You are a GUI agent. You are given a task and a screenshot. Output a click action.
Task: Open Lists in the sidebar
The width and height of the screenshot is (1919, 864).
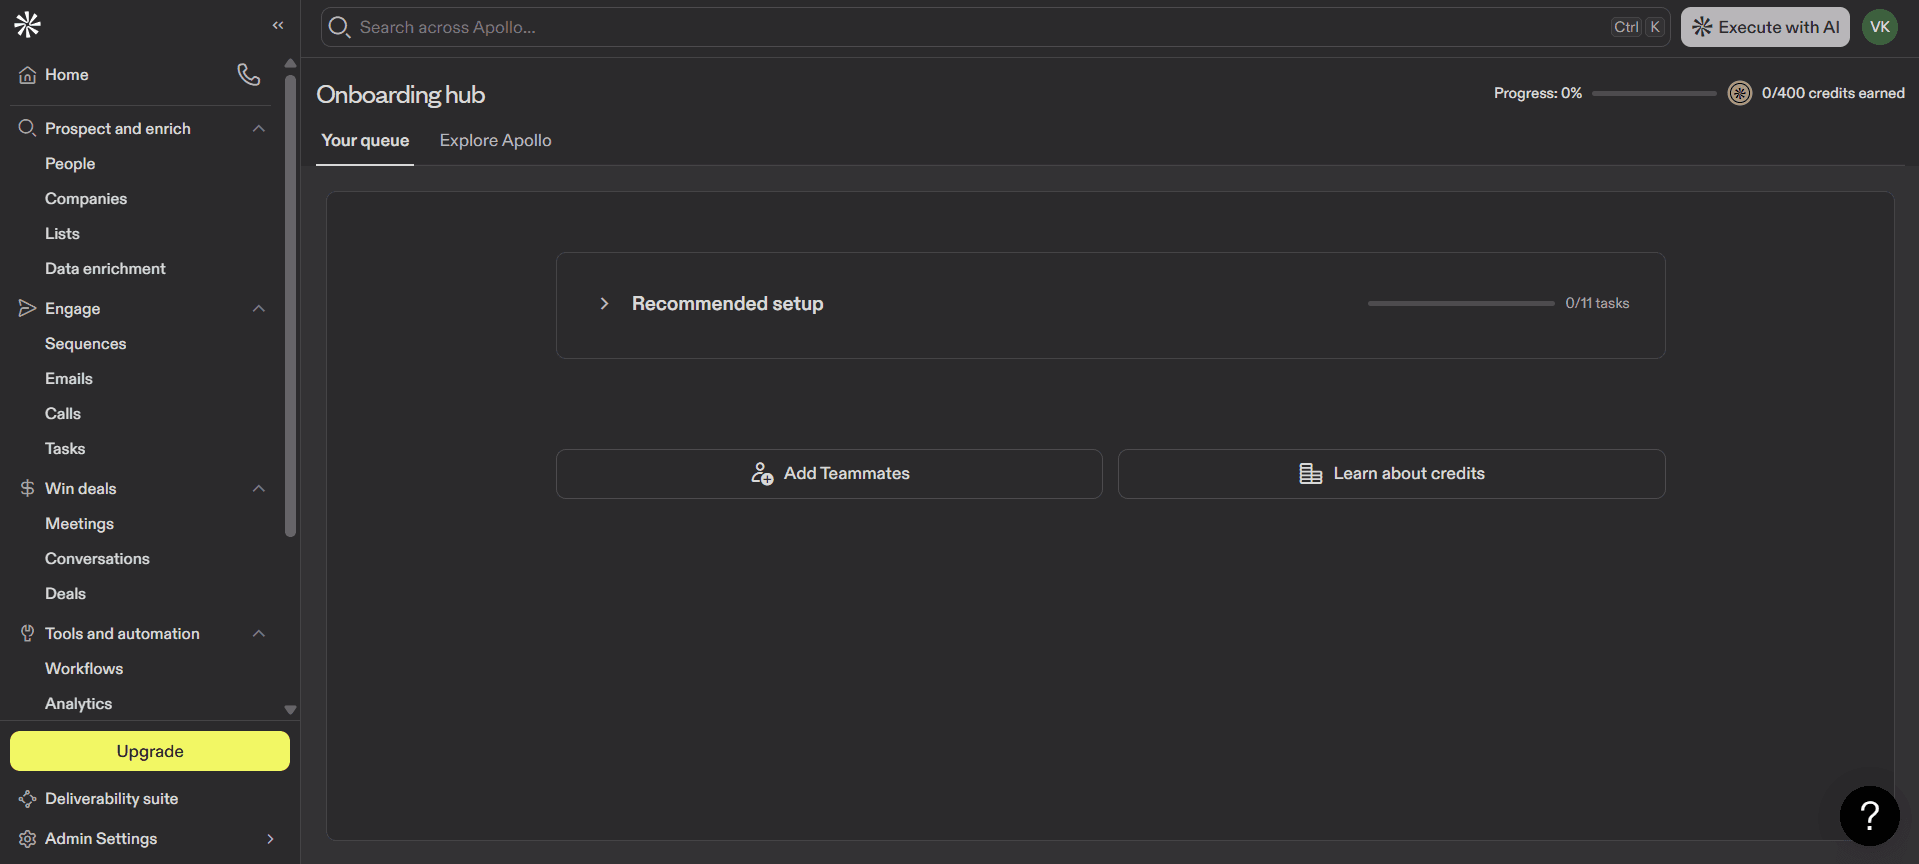point(62,233)
